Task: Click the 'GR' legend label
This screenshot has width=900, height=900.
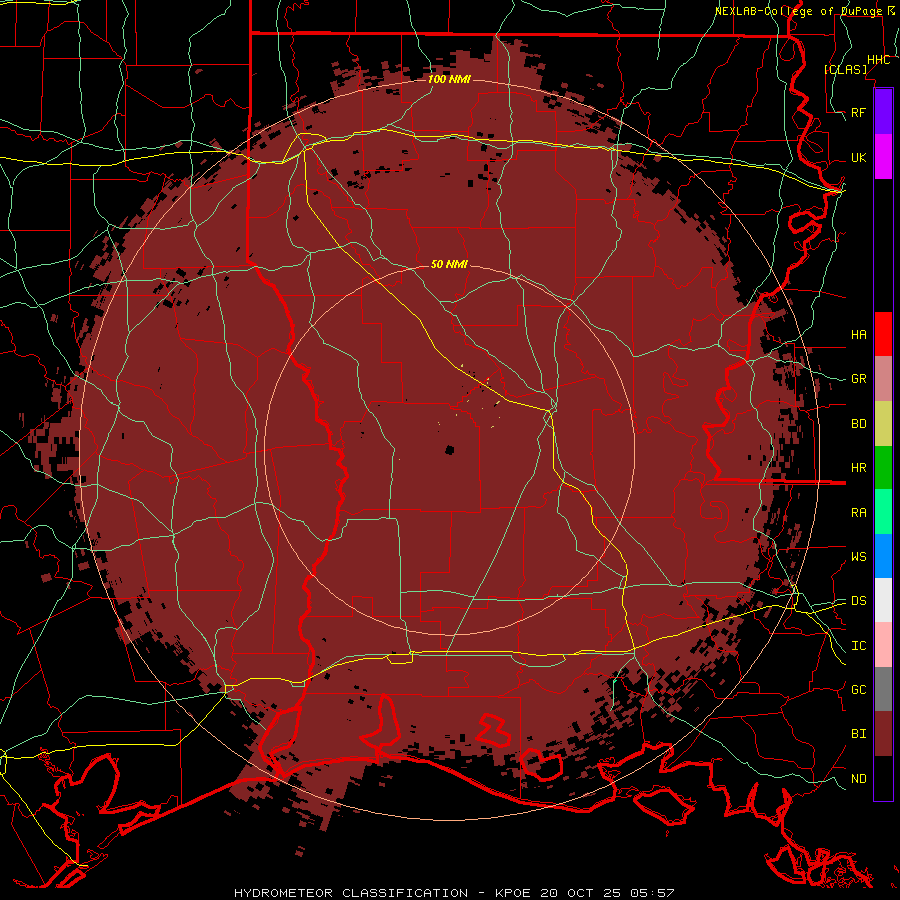Action: pos(858,379)
